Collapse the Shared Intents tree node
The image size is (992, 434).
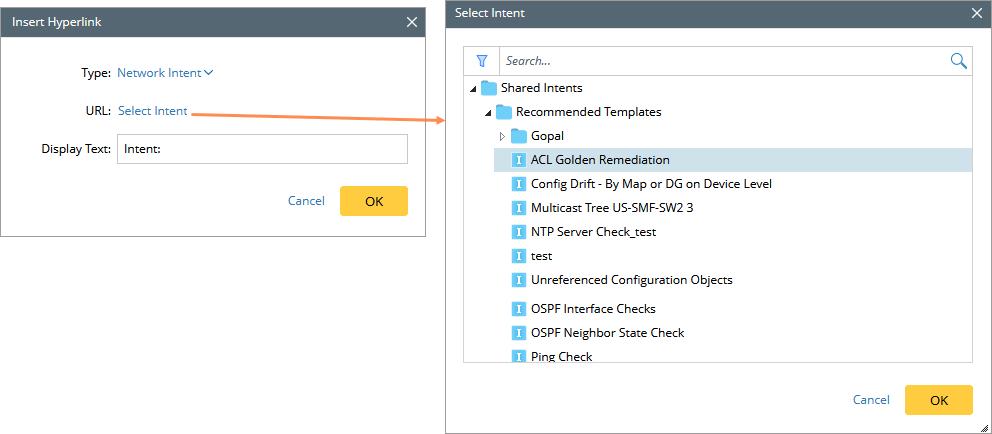click(472, 89)
